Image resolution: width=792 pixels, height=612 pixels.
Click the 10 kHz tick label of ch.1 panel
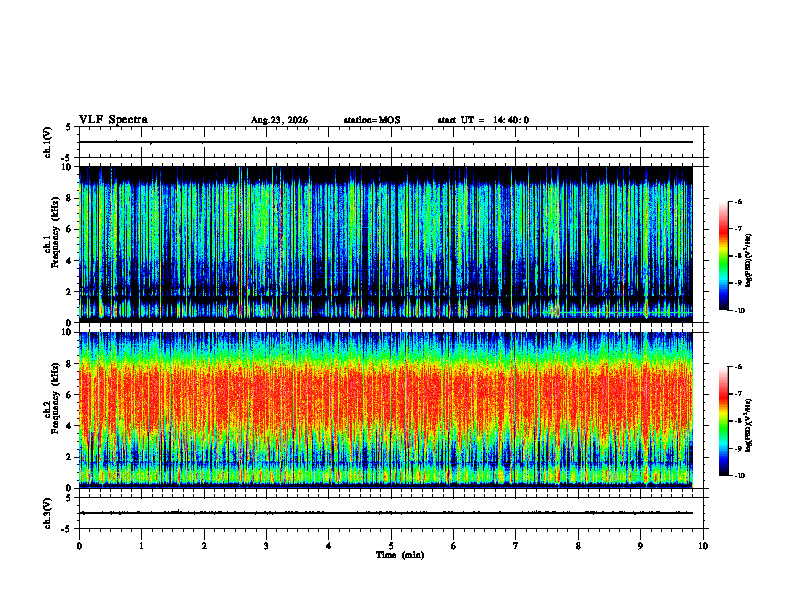[x=66, y=167]
